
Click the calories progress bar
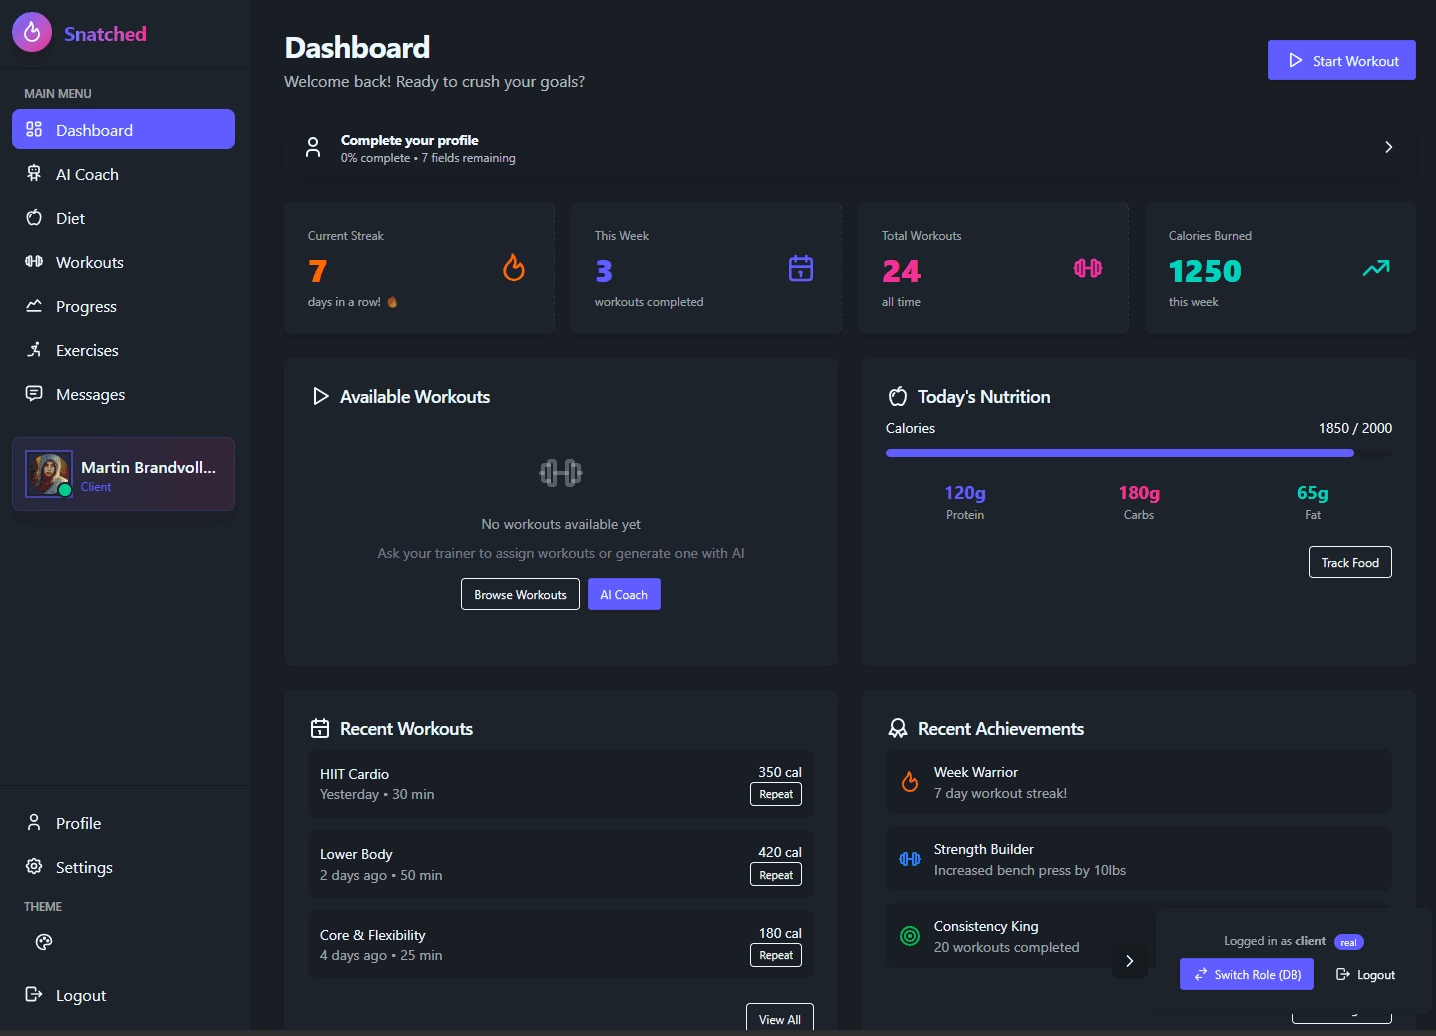point(1138,453)
